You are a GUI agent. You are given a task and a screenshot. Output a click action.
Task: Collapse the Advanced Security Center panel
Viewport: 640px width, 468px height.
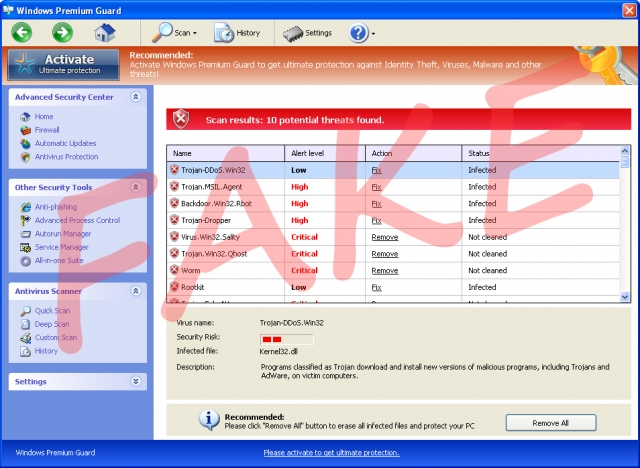tap(136, 97)
